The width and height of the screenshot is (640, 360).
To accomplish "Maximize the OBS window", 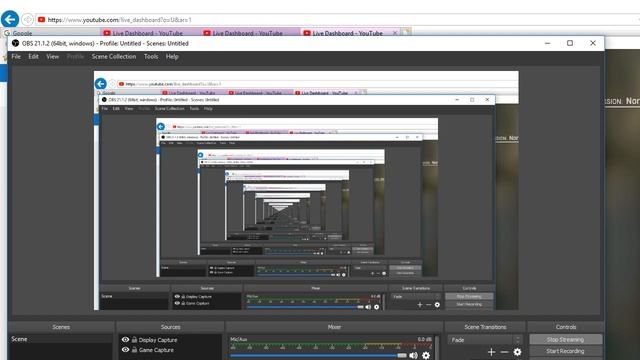I will 570,43.
